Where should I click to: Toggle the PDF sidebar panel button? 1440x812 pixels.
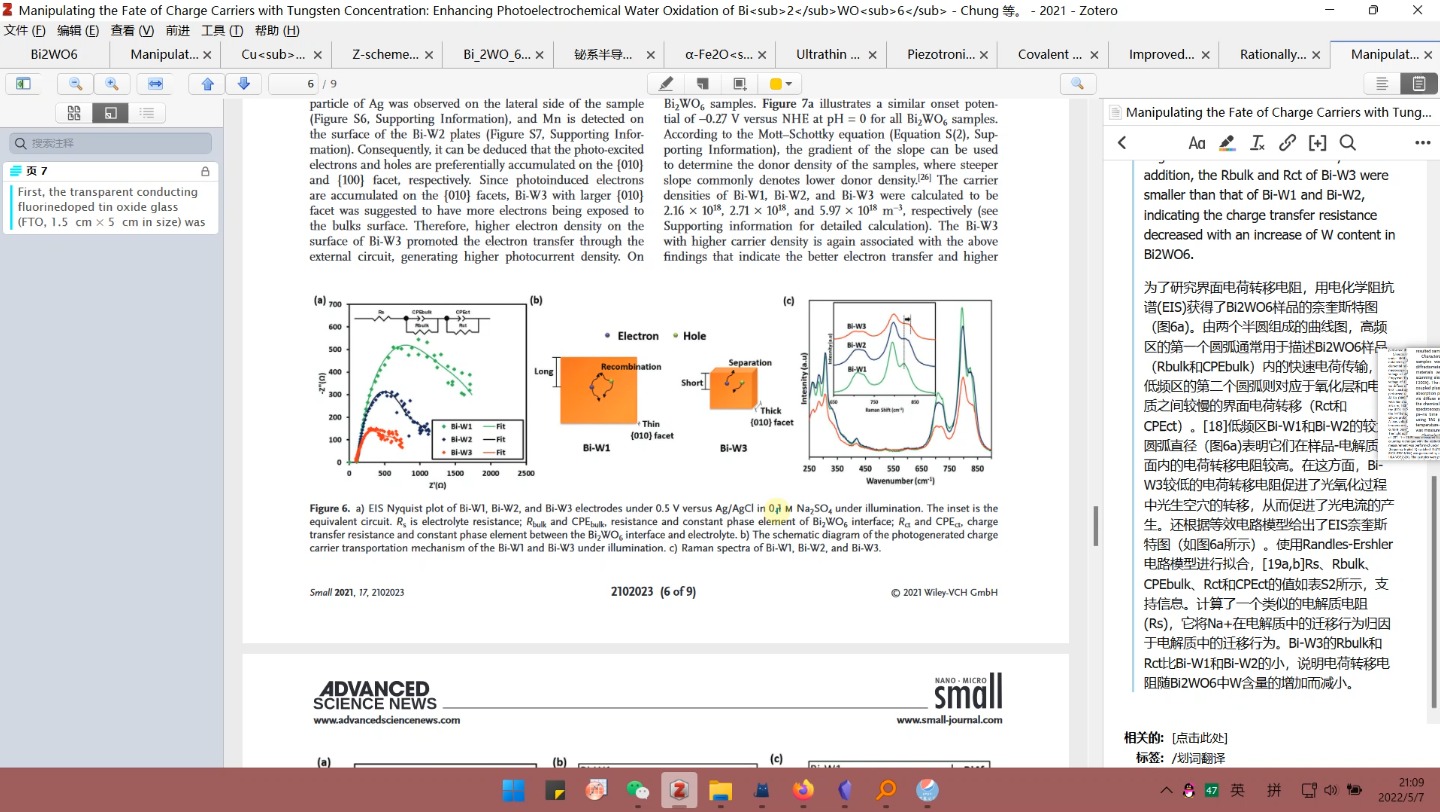pyautogui.click(x=23, y=84)
